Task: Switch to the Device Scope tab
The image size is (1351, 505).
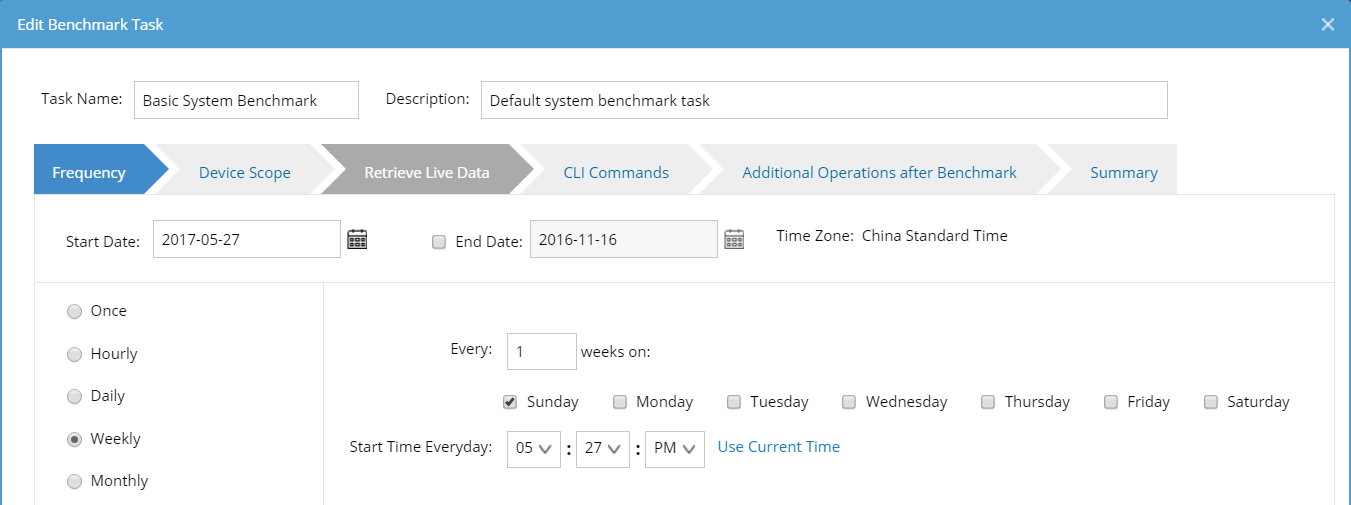Action: coord(244,172)
